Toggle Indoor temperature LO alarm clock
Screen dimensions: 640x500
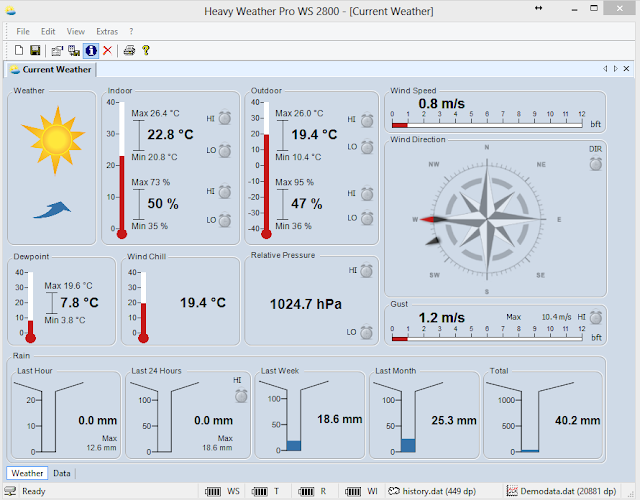(x=224, y=150)
